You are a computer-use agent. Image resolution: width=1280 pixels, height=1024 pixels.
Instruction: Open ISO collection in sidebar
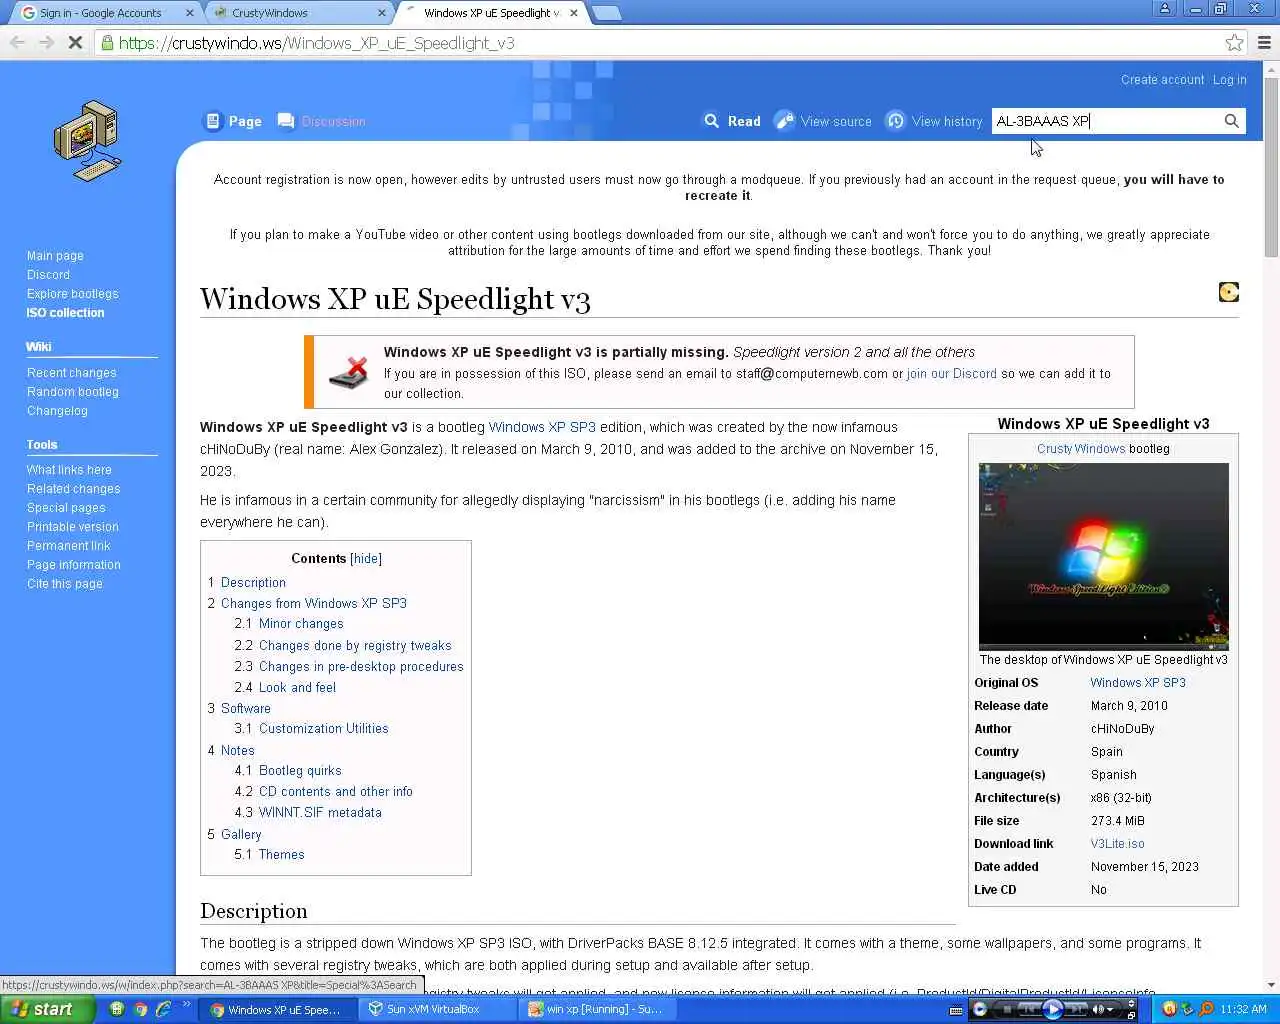pyautogui.click(x=65, y=313)
